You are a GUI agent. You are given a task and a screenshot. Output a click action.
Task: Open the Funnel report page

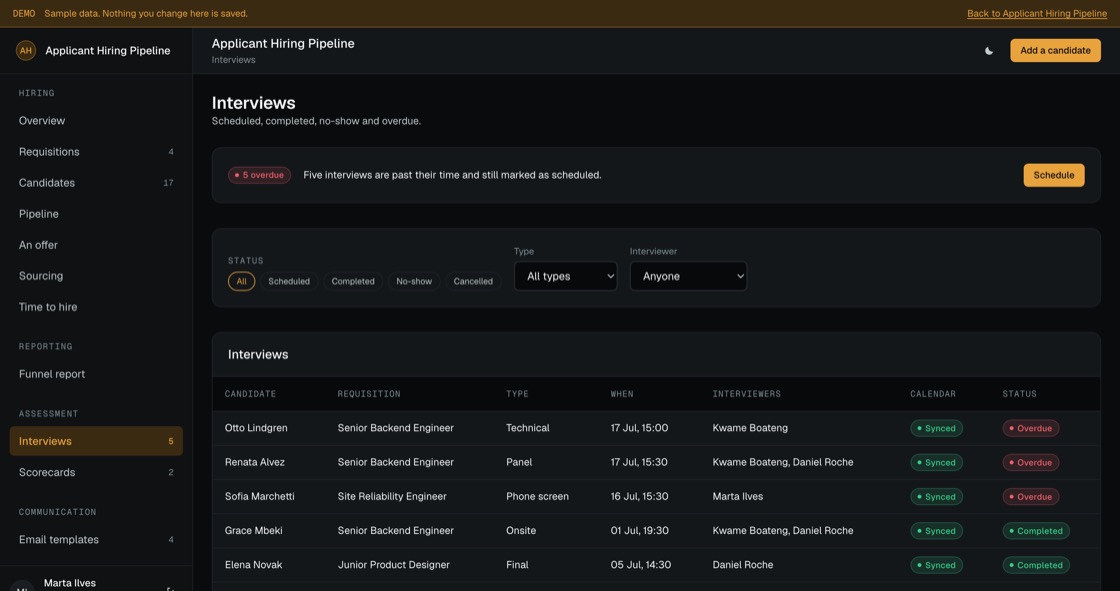click(96, 374)
